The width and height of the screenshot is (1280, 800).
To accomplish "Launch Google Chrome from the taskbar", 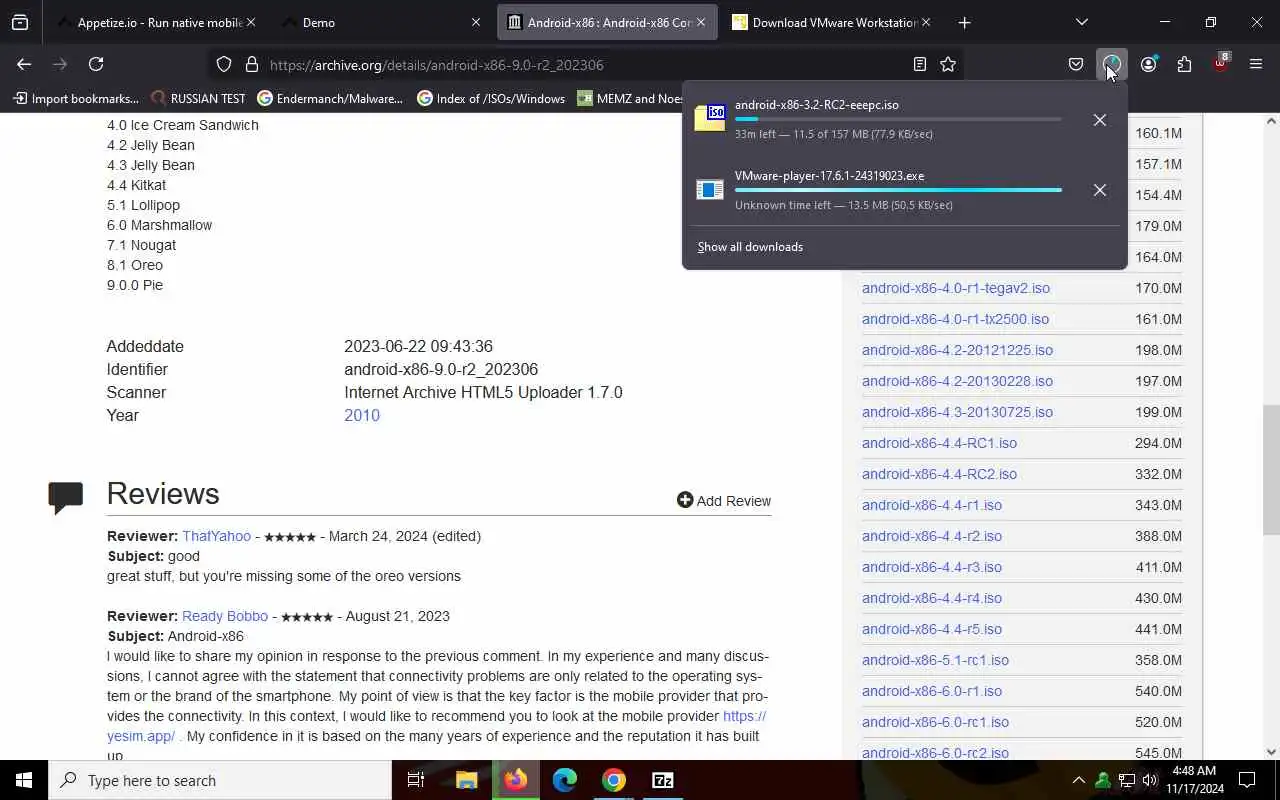I will [x=614, y=780].
